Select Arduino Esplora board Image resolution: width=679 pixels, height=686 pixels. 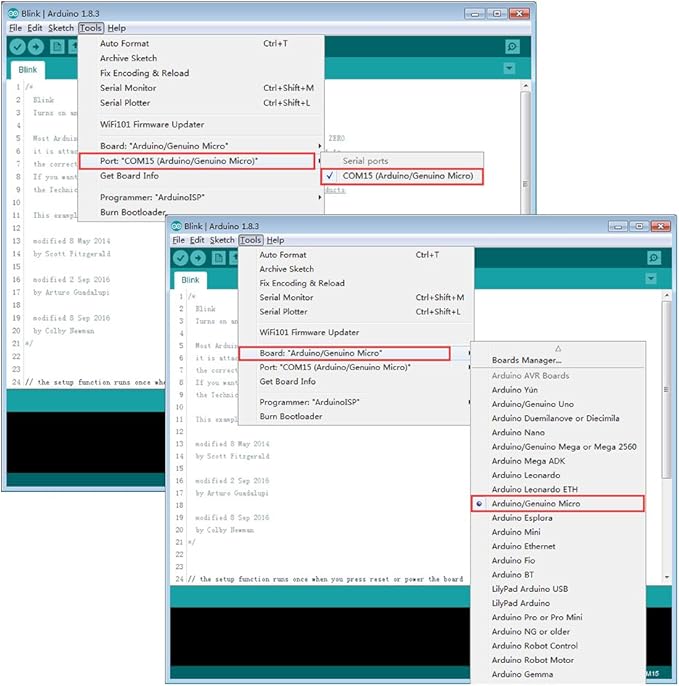tap(558, 518)
